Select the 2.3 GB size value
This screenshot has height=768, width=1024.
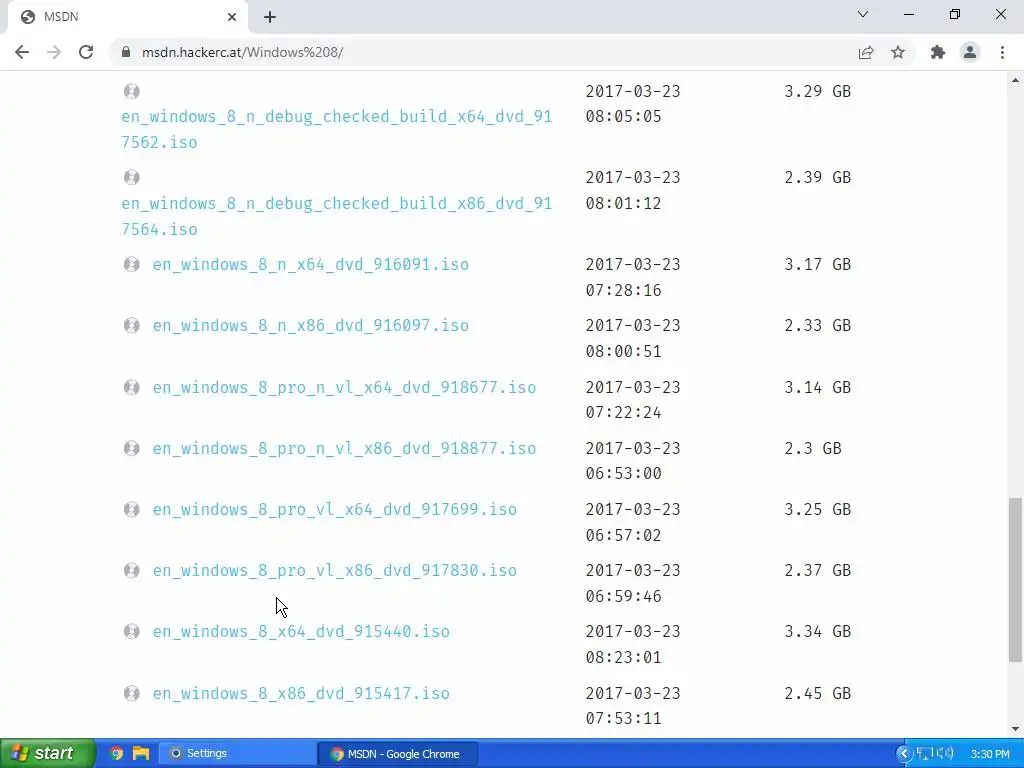(813, 449)
